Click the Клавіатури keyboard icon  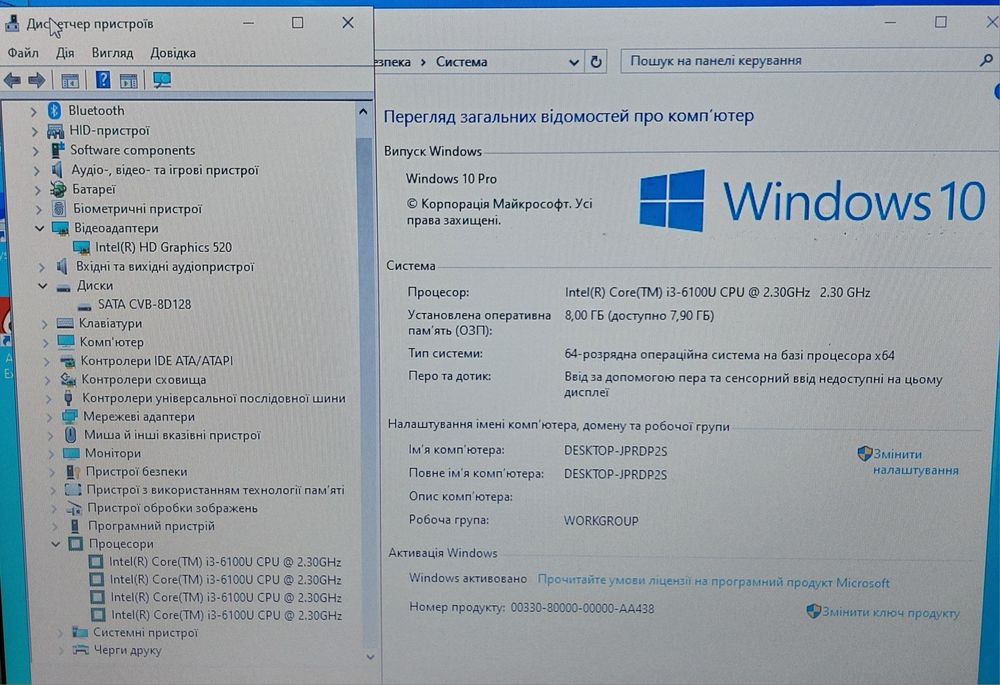(x=64, y=323)
